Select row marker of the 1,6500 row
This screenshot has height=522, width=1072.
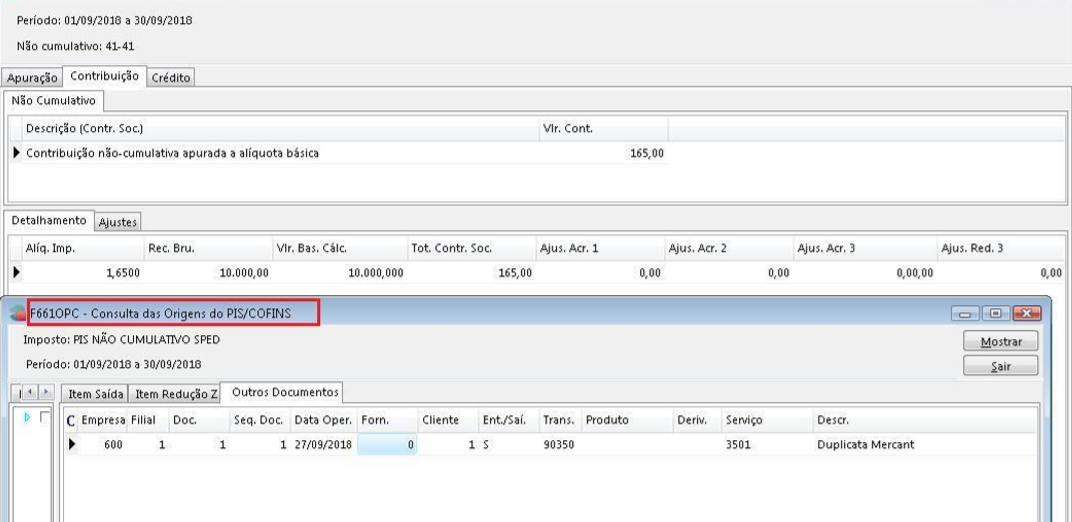[16, 273]
